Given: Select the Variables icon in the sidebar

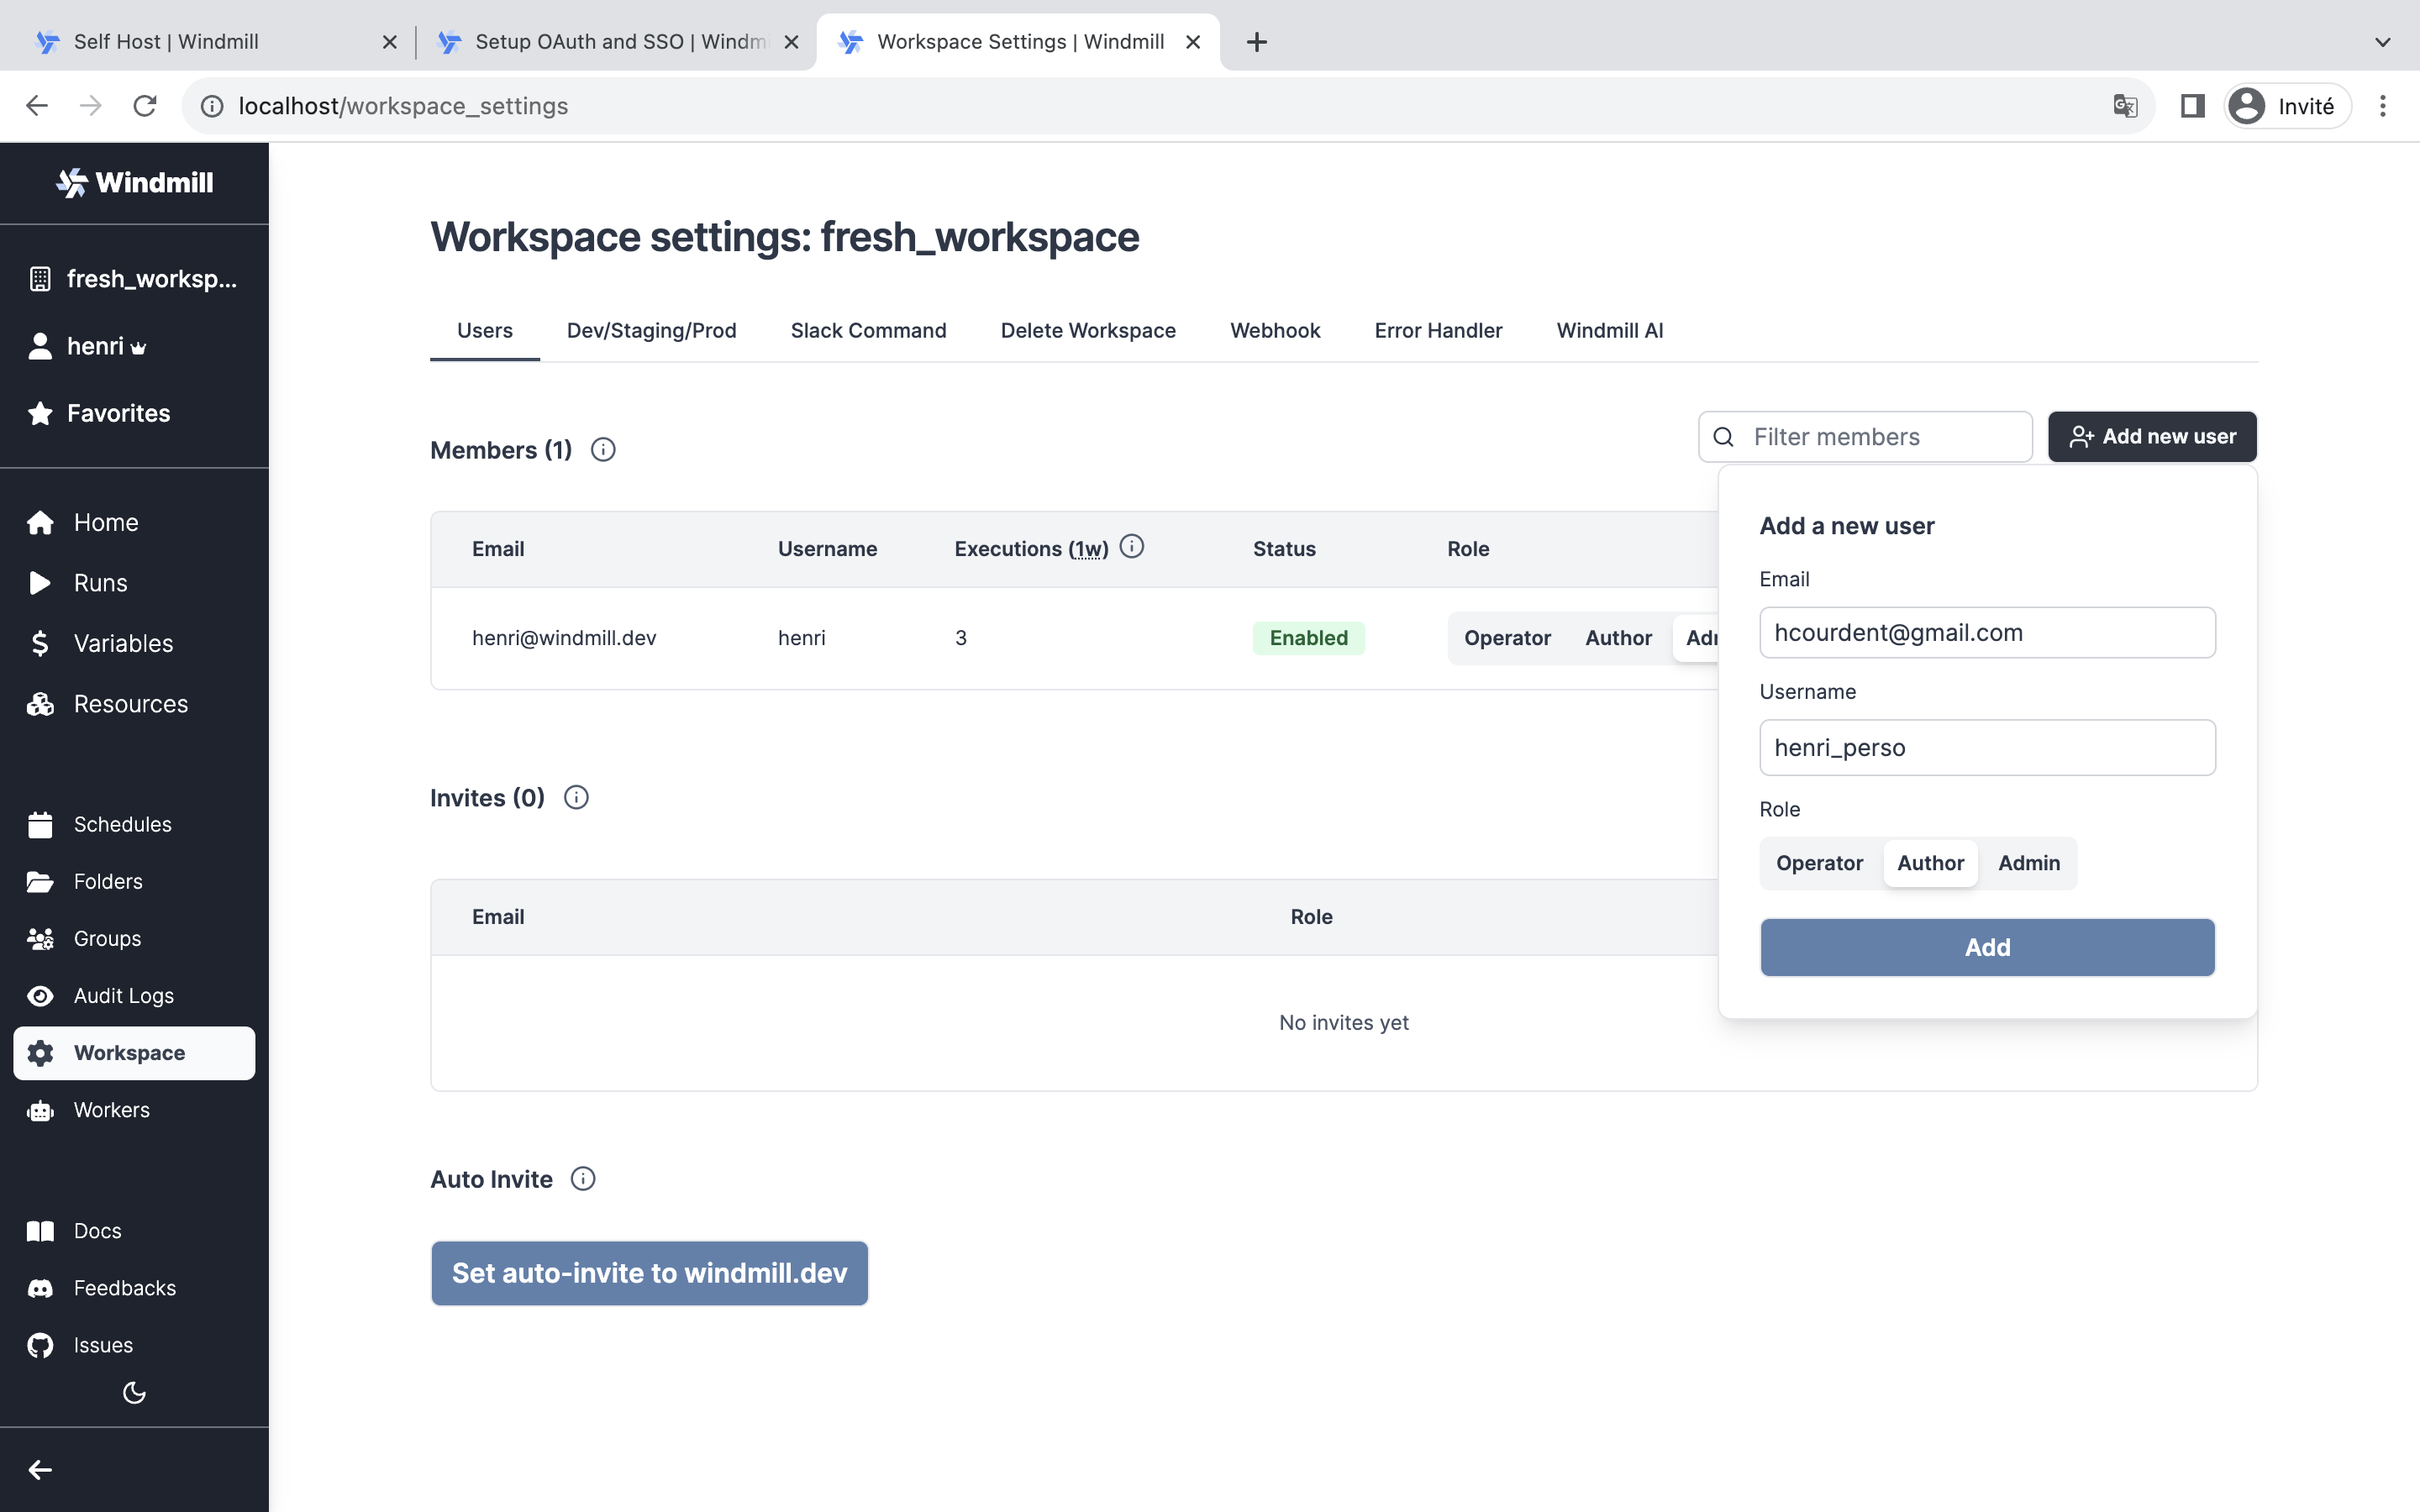Looking at the screenshot, I should coord(40,643).
